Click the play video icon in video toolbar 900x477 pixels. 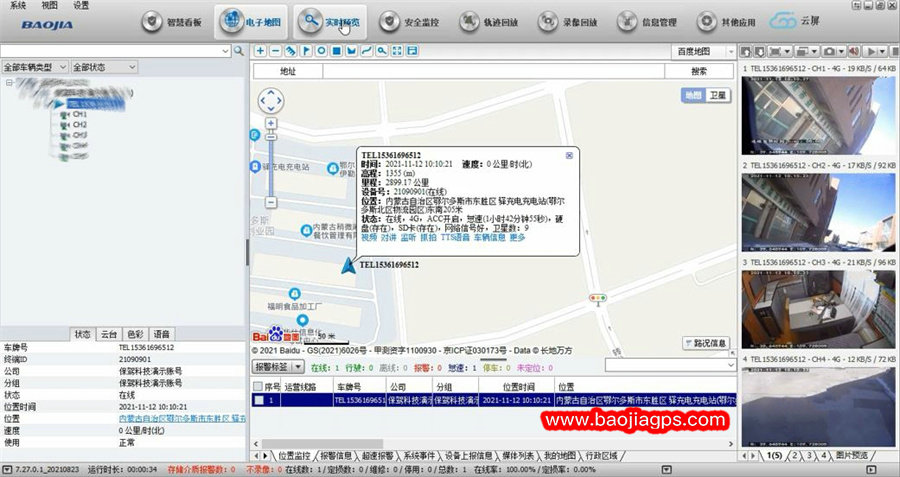coord(871,52)
